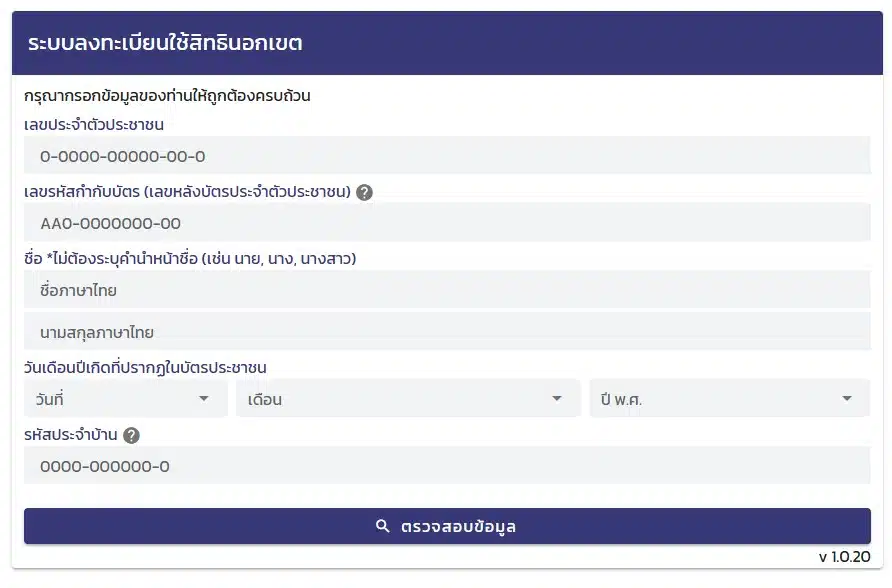Expand the month selector via its chevron arrow
This screenshot has height=588, width=892.
pyautogui.click(x=557, y=398)
